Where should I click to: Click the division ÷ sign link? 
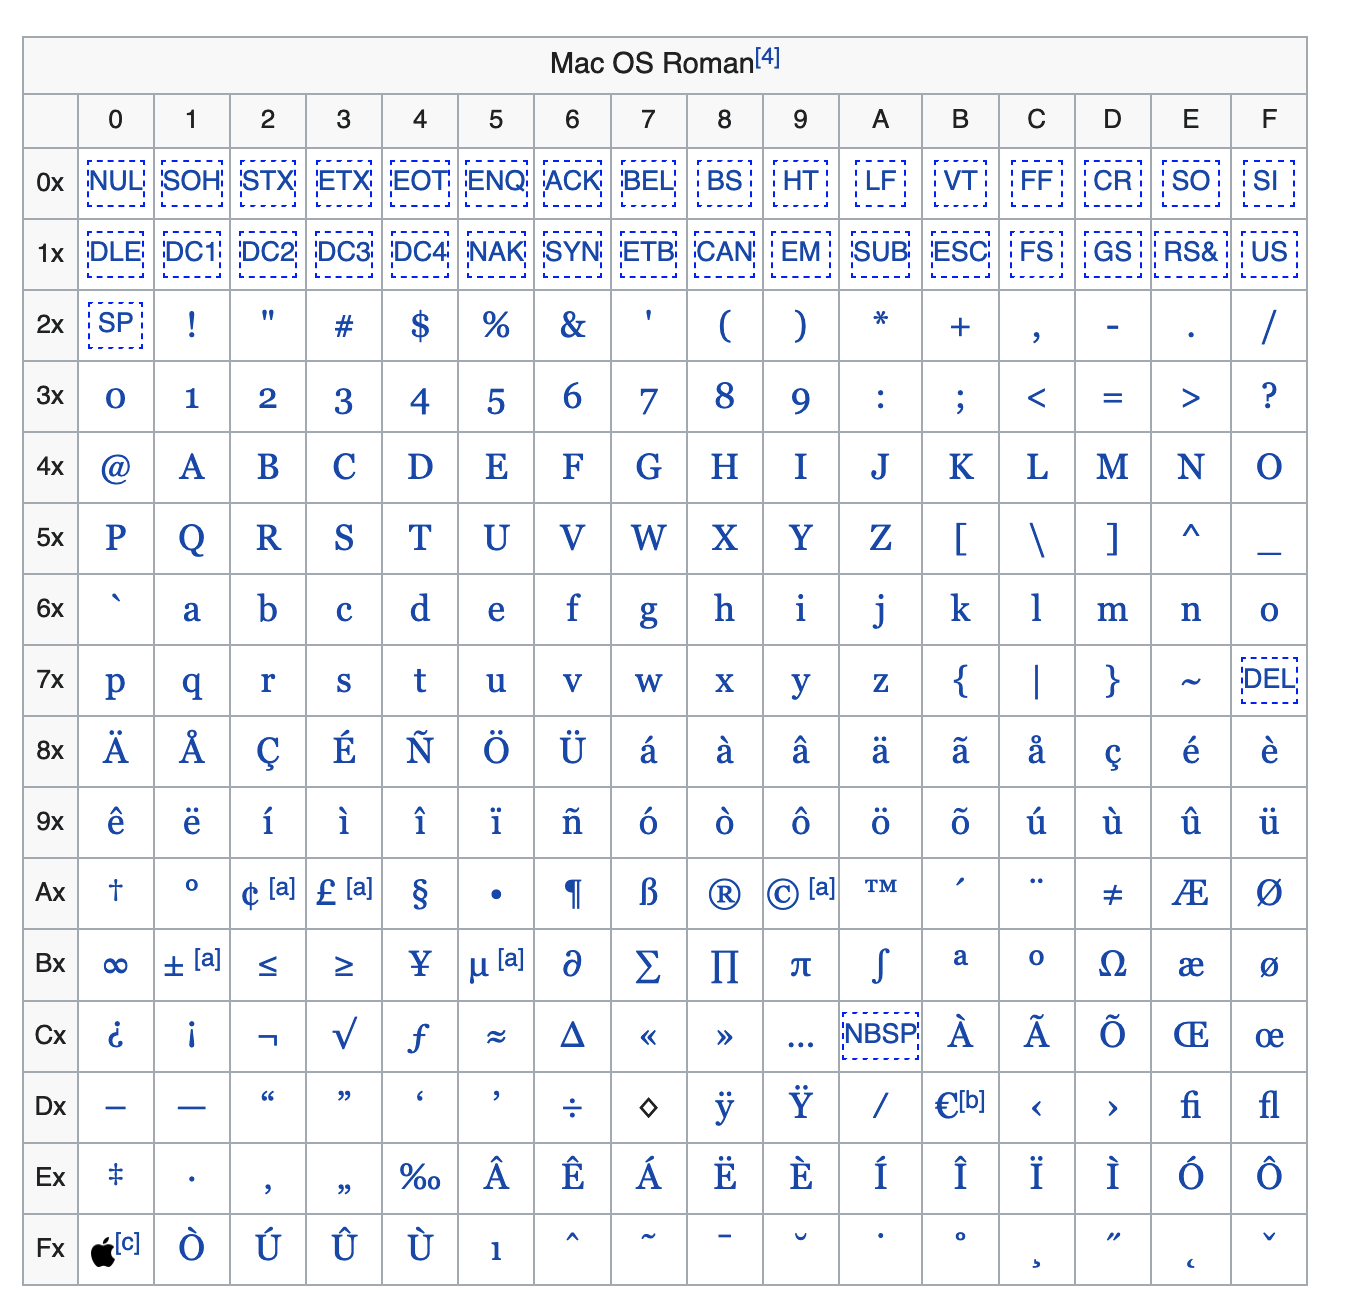(x=572, y=1108)
